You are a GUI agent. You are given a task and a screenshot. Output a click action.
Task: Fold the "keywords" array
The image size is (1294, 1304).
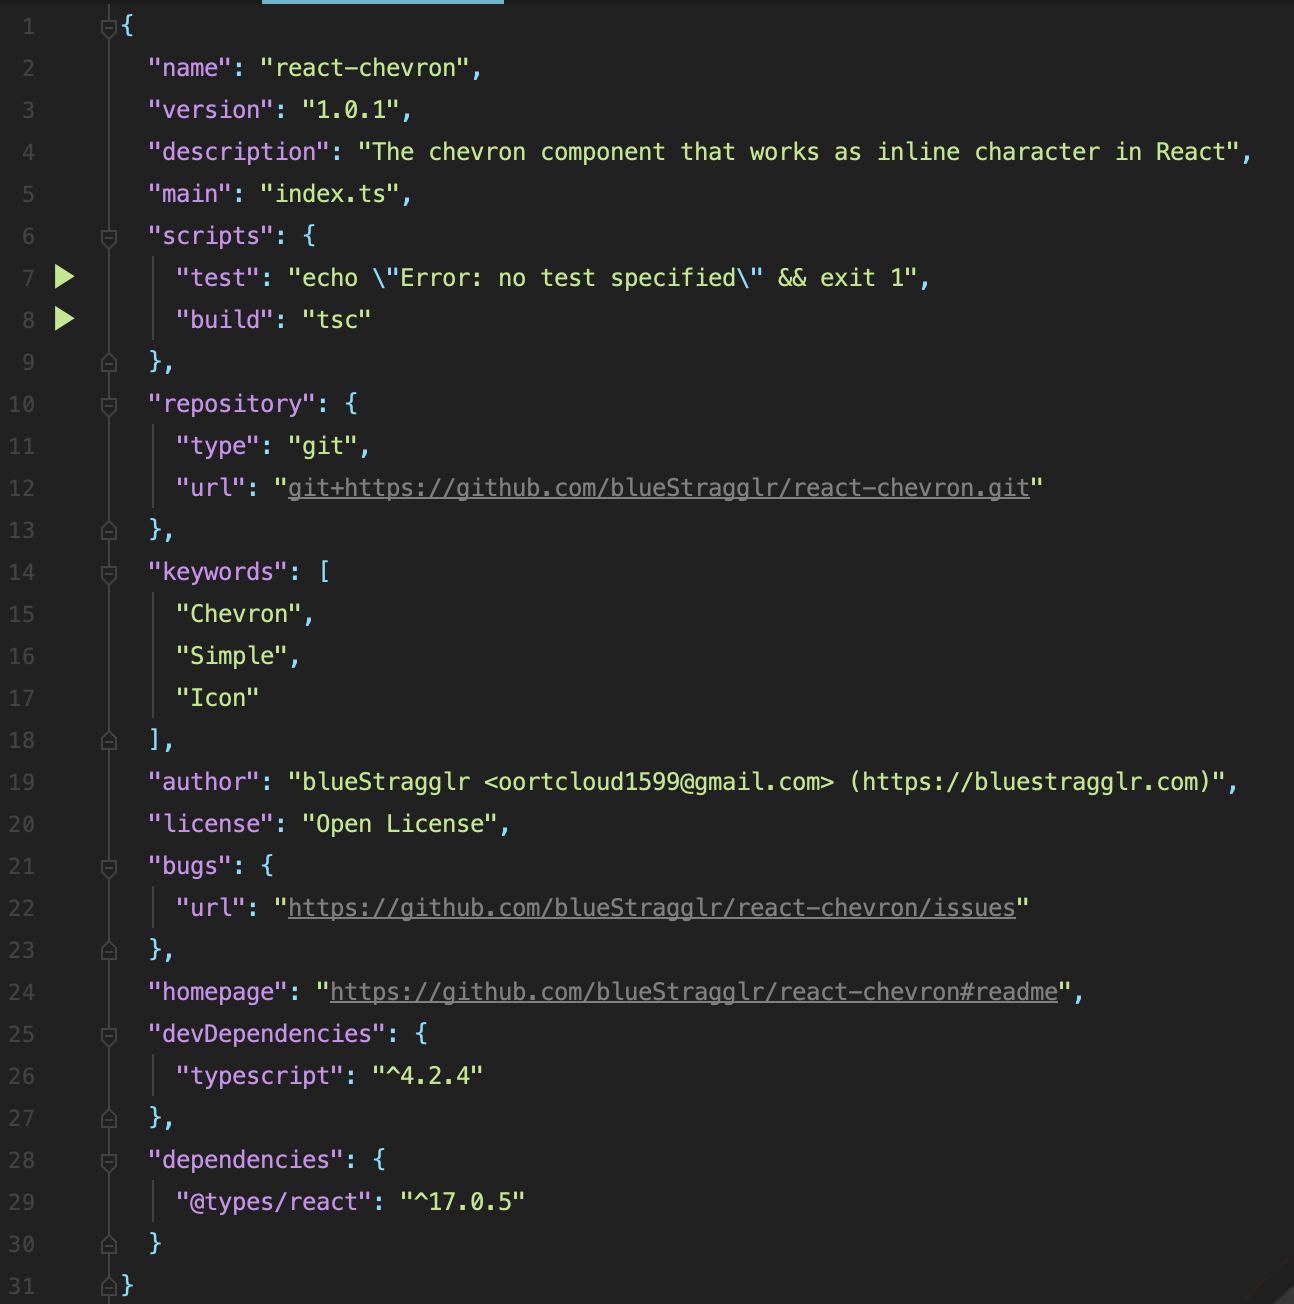coord(109,573)
